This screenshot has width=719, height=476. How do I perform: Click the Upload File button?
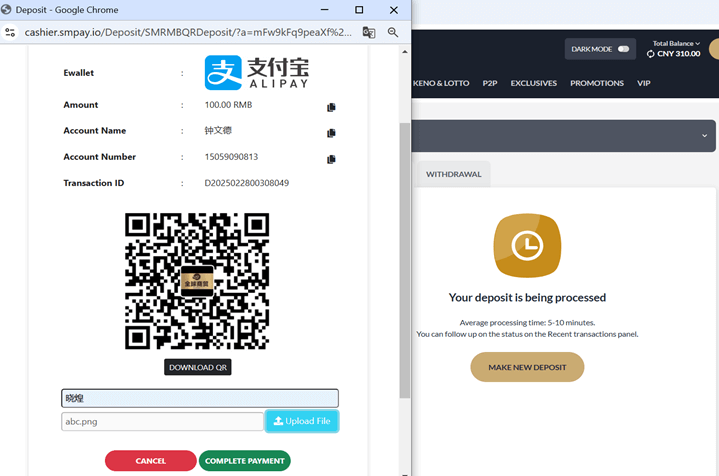(x=302, y=421)
